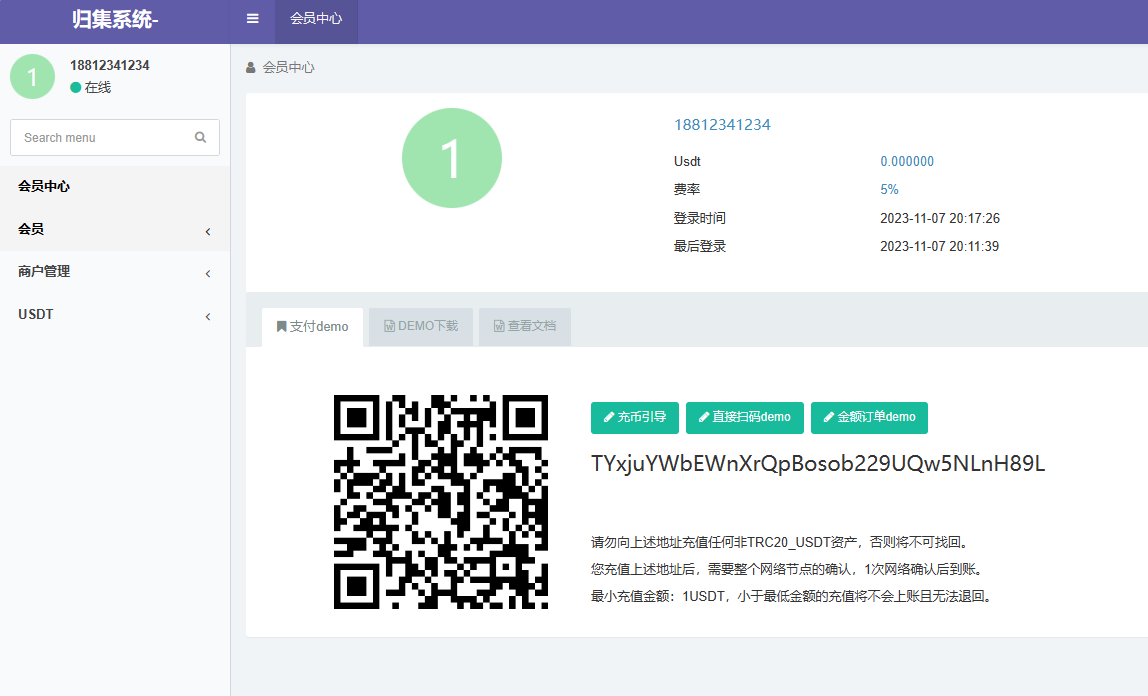
Task: Open the 会员中心 item in the top navigation
Action: [x=316, y=18]
